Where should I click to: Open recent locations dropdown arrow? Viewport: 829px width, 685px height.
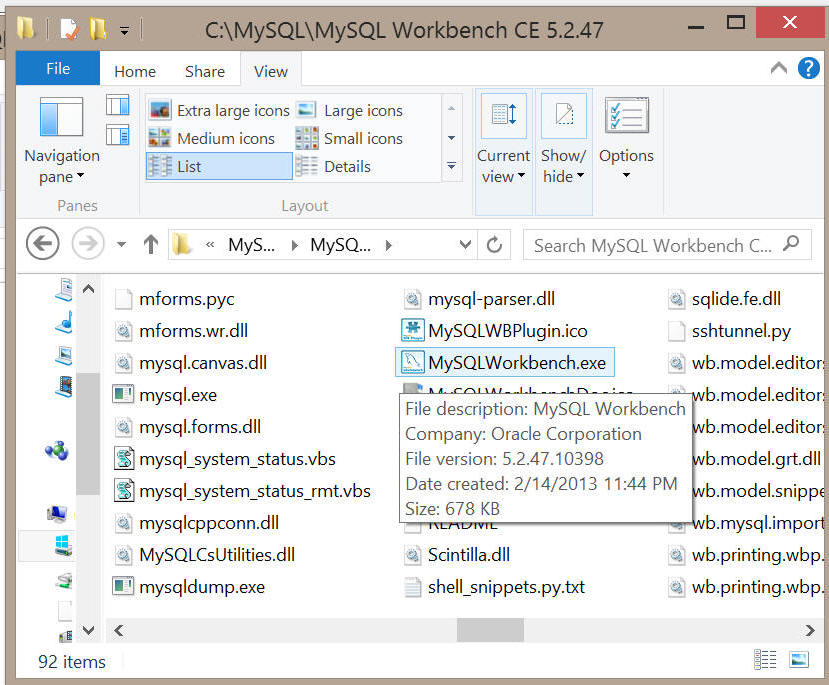tap(122, 244)
